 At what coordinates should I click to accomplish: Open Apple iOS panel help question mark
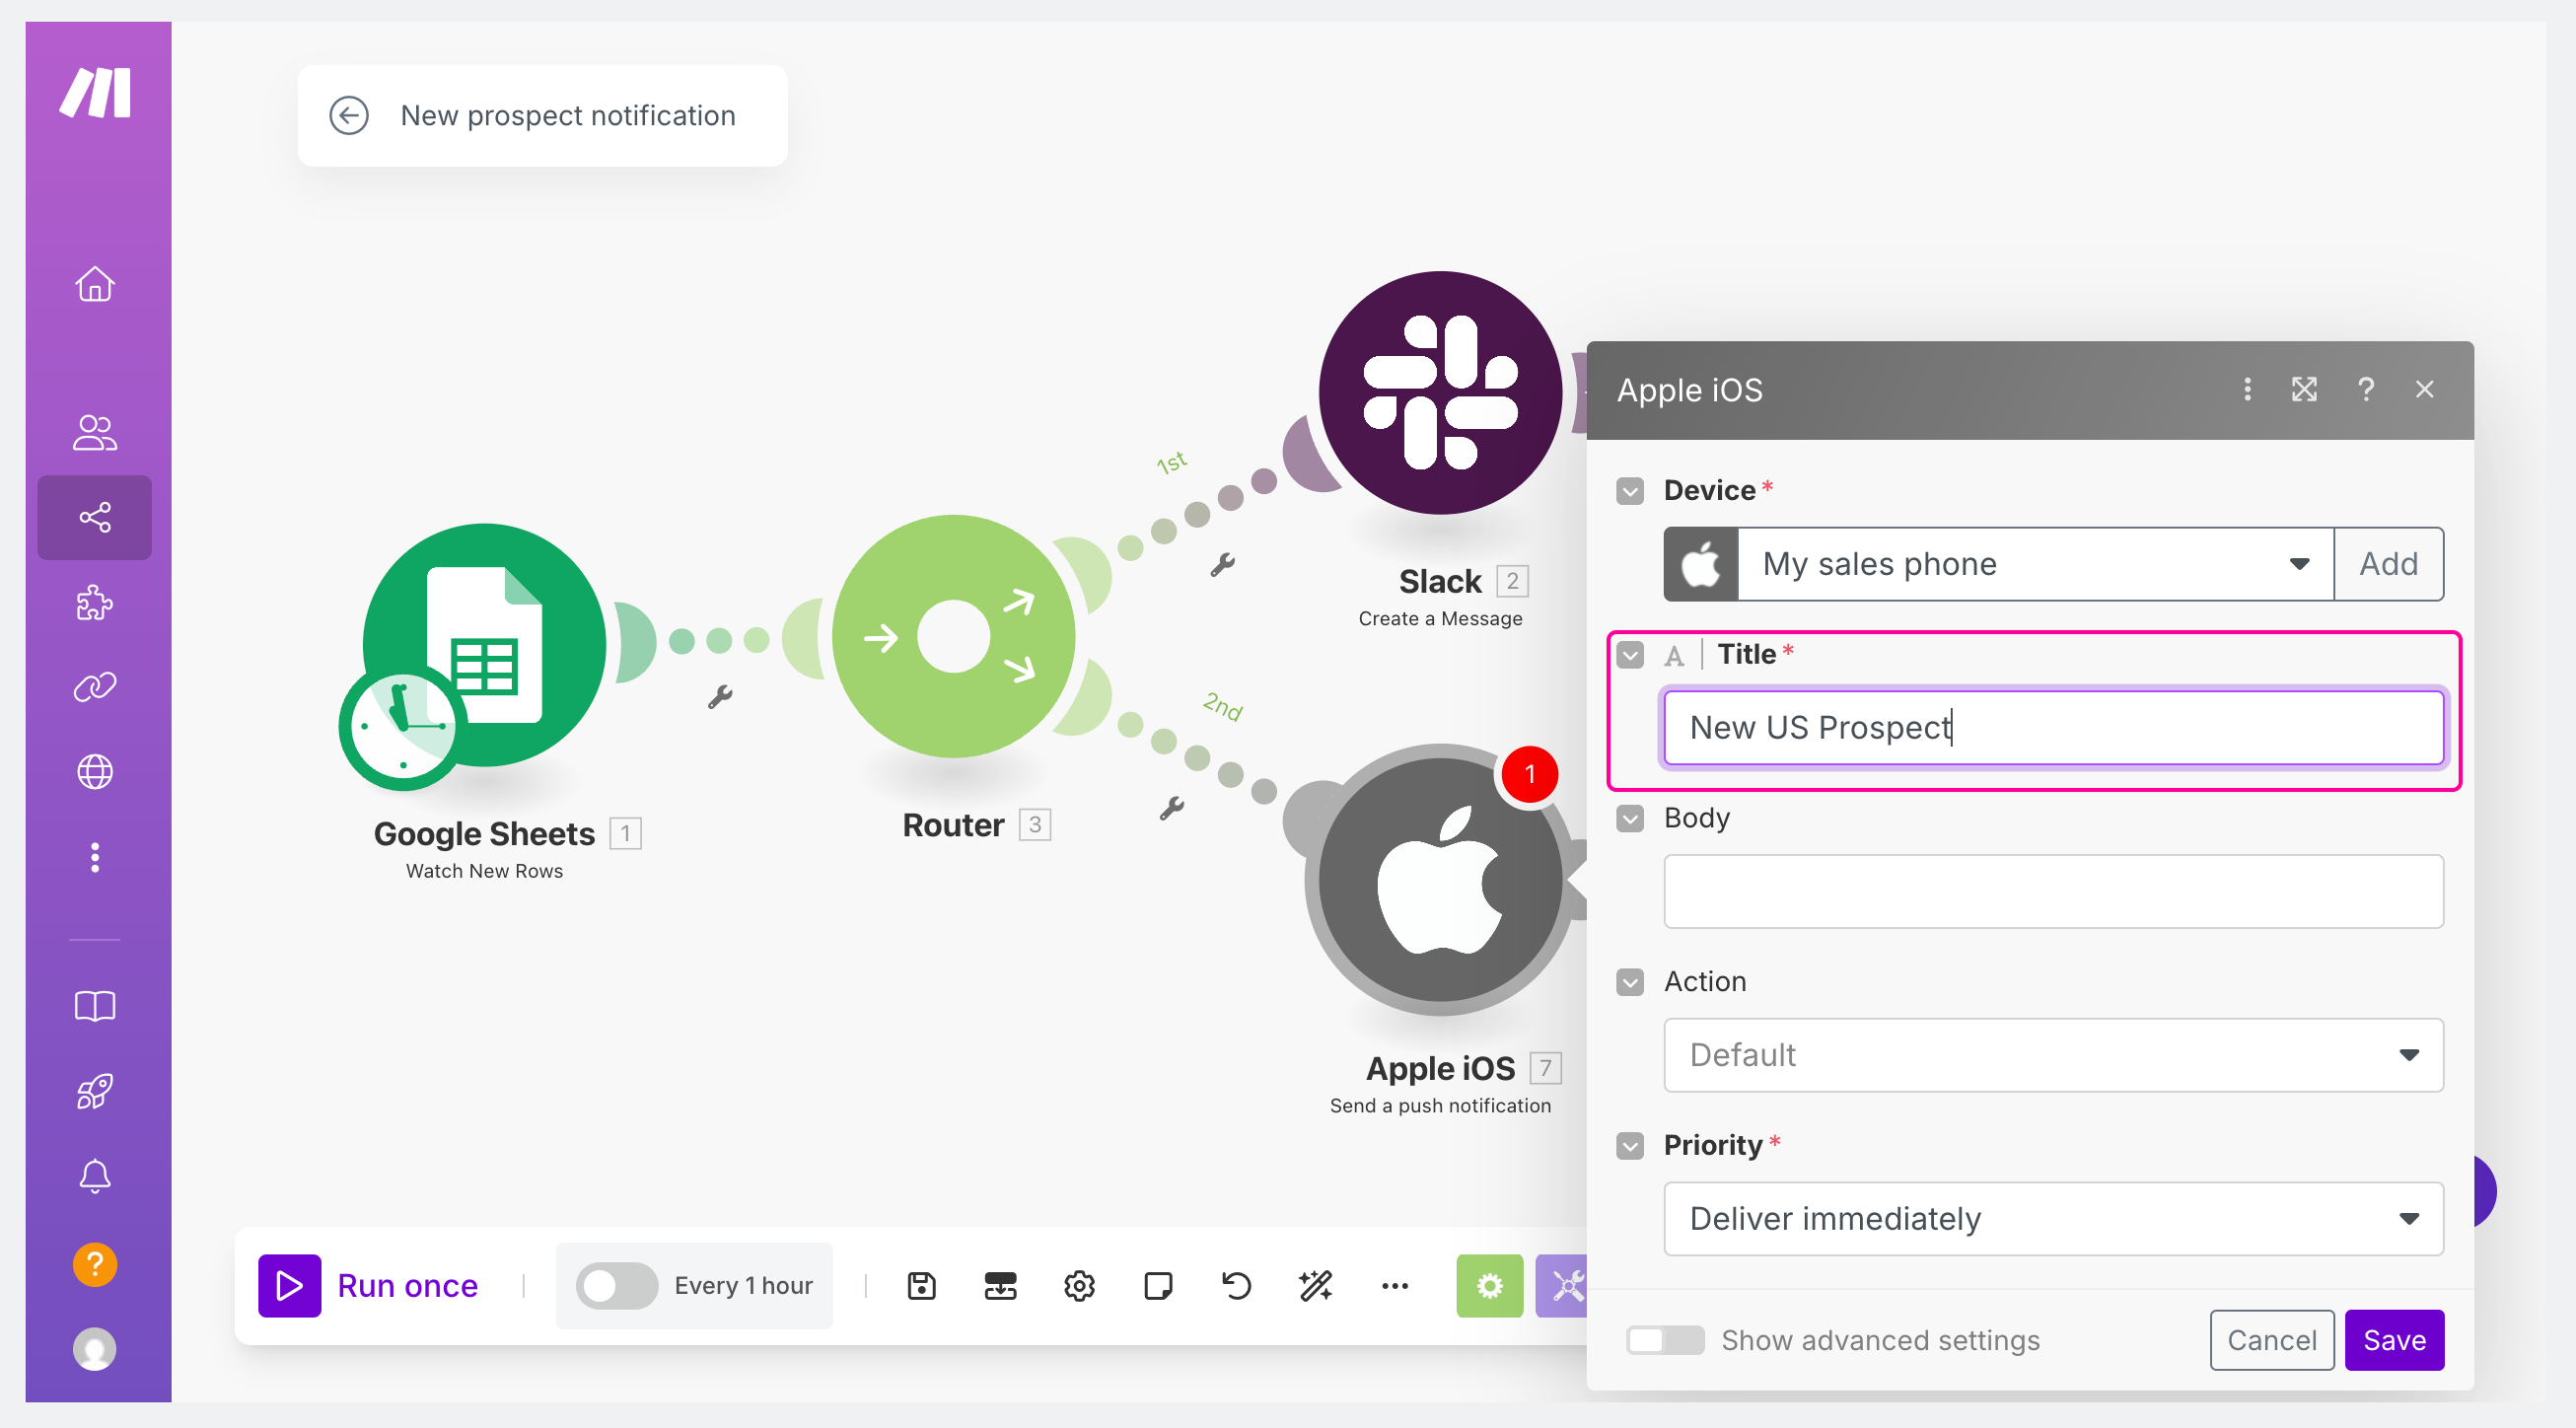(2365, 389)
